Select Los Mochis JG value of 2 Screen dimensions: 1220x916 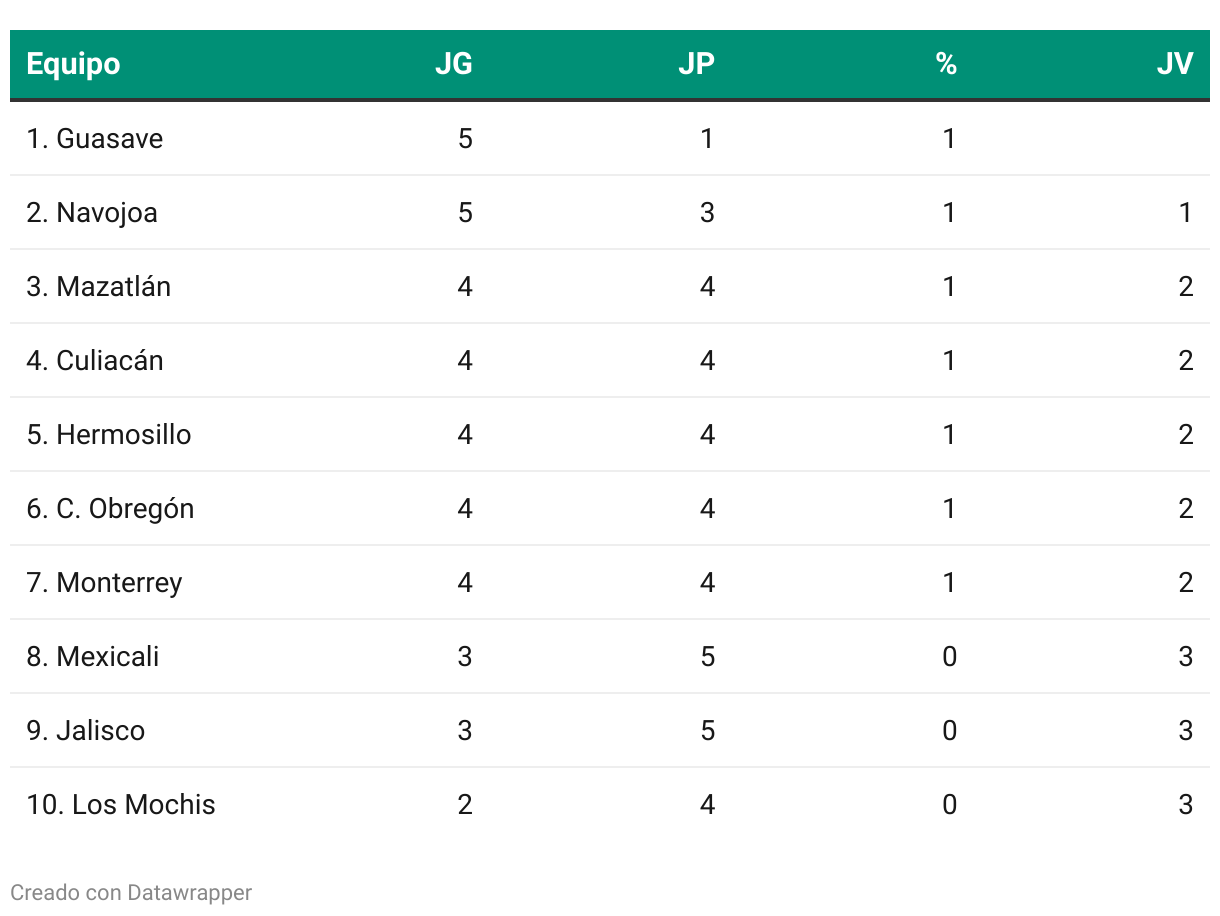[465, 805]
